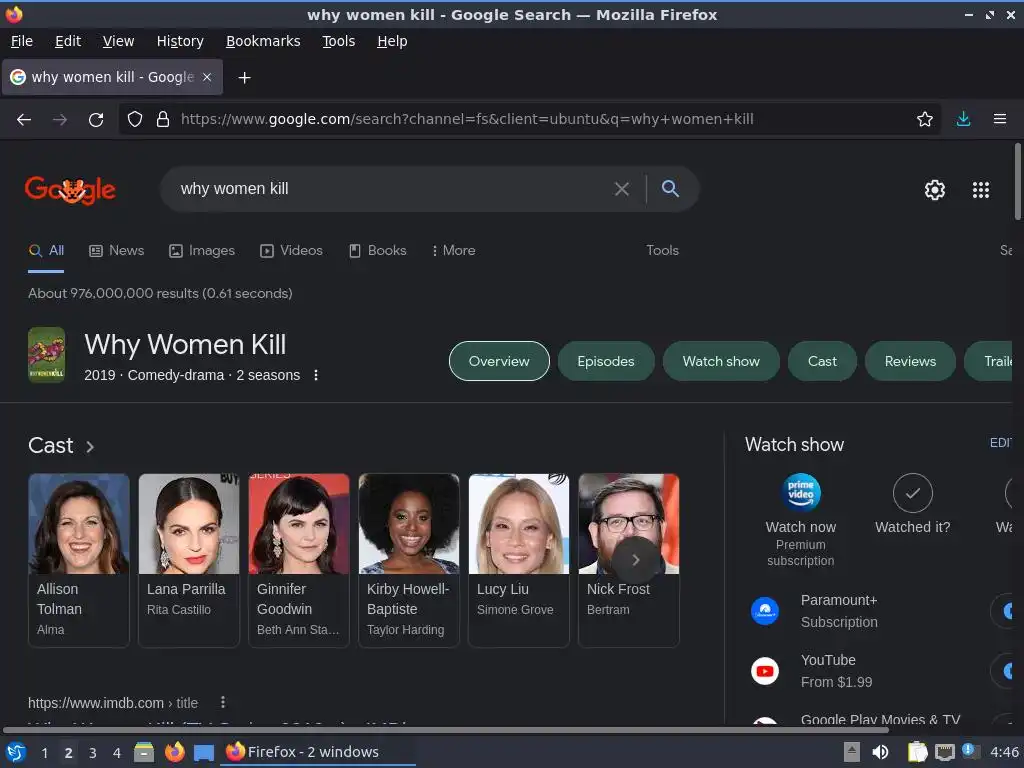
Task: Open a new tab with the plus button
Action: (x=244, y=78)
